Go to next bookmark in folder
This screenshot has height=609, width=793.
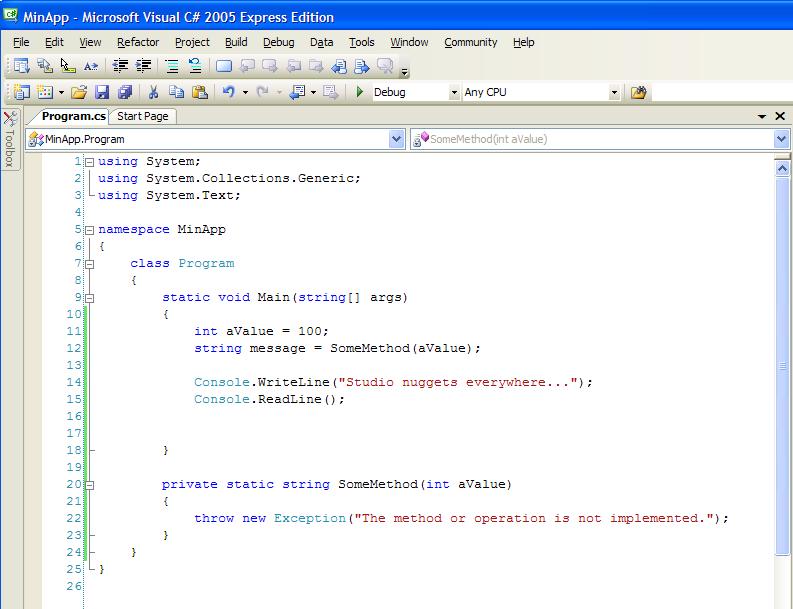pyautogui.click(x=316, y=66)
